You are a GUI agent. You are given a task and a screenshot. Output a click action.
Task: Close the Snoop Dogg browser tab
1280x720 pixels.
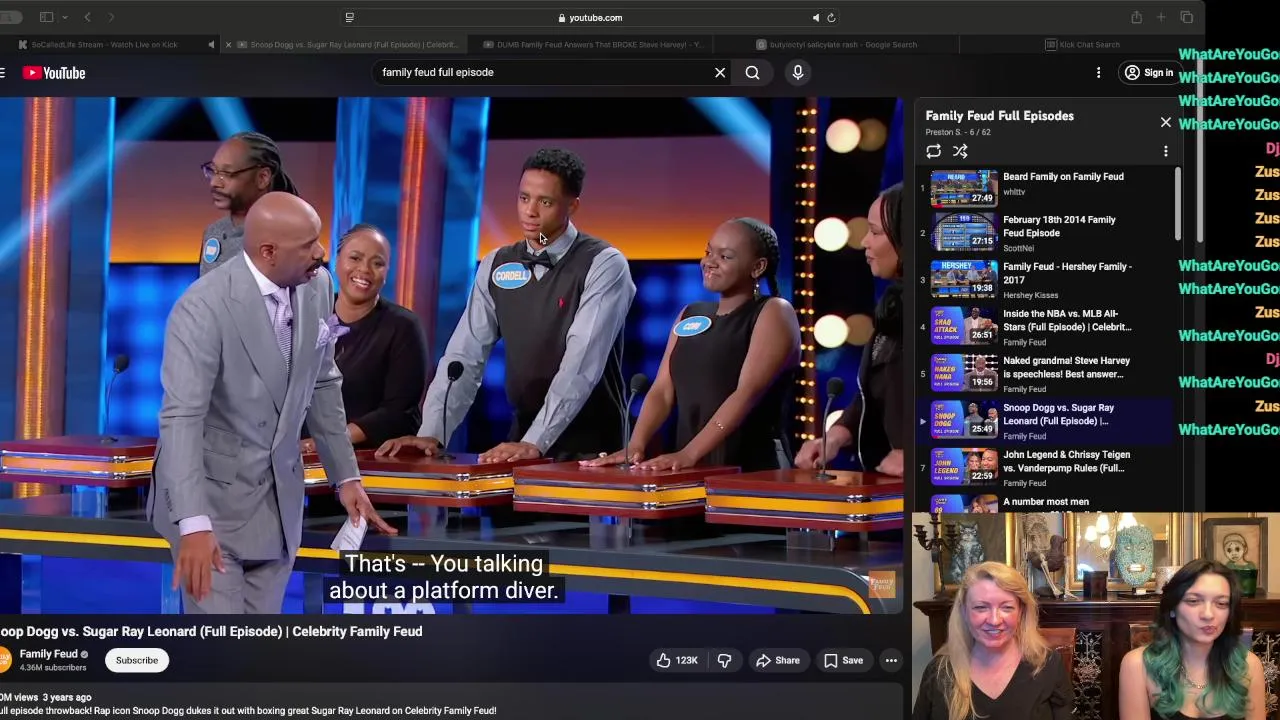(x=228, y=44)
